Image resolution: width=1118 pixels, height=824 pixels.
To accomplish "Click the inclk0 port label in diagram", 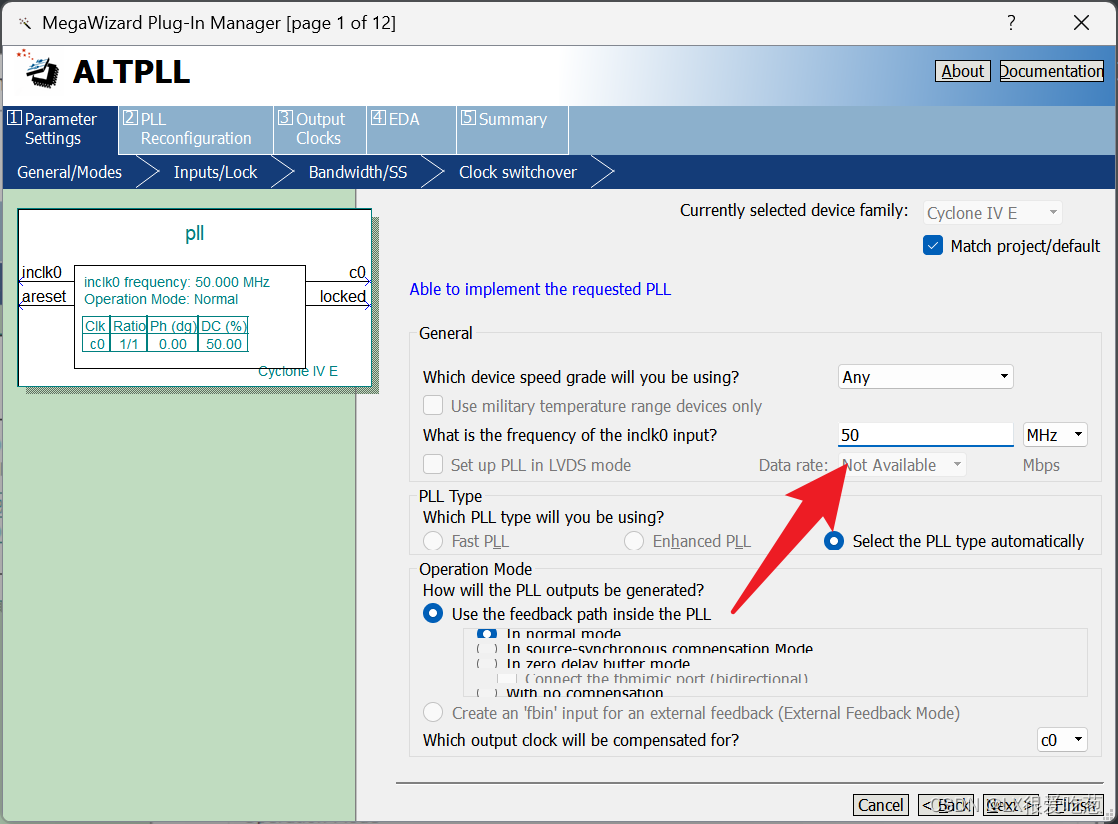I will click(41, 272).
